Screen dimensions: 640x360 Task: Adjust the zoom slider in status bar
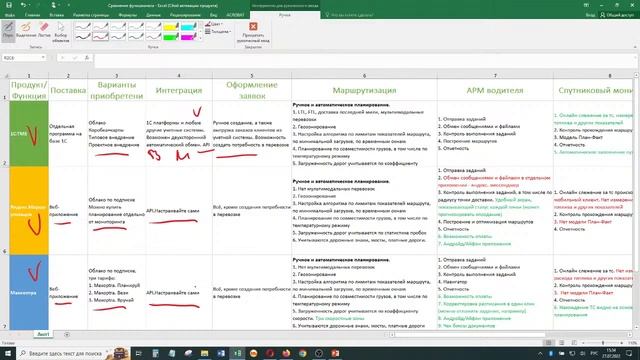click(x=603, y=343)
